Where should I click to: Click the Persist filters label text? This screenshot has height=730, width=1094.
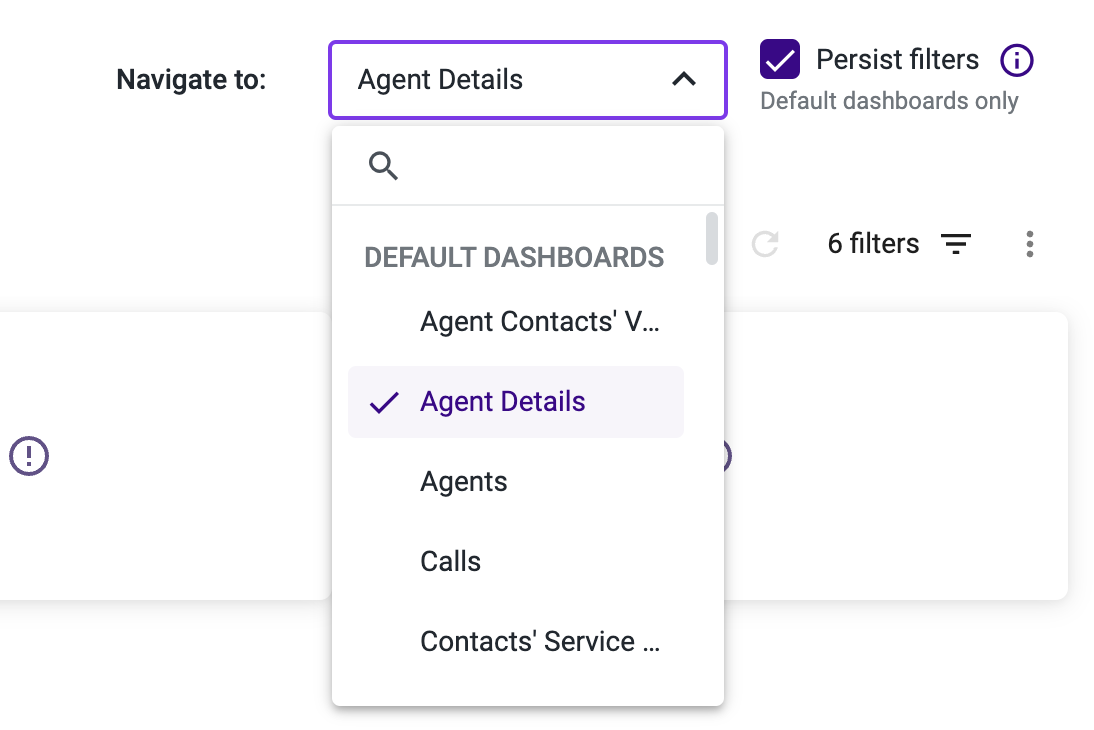pyautogui.click(x=897, y=59)
